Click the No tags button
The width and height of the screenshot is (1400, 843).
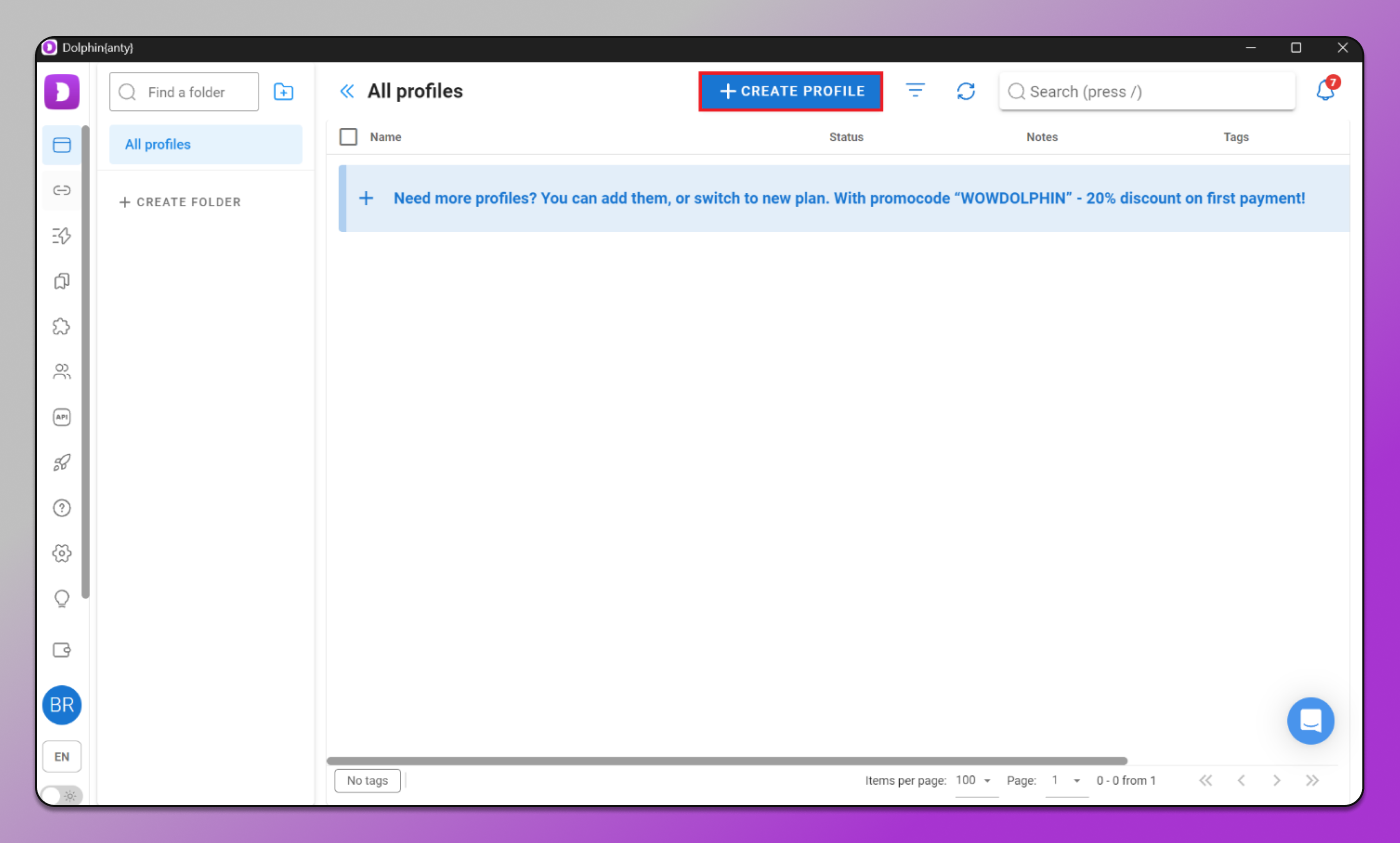tap(367, 780)
